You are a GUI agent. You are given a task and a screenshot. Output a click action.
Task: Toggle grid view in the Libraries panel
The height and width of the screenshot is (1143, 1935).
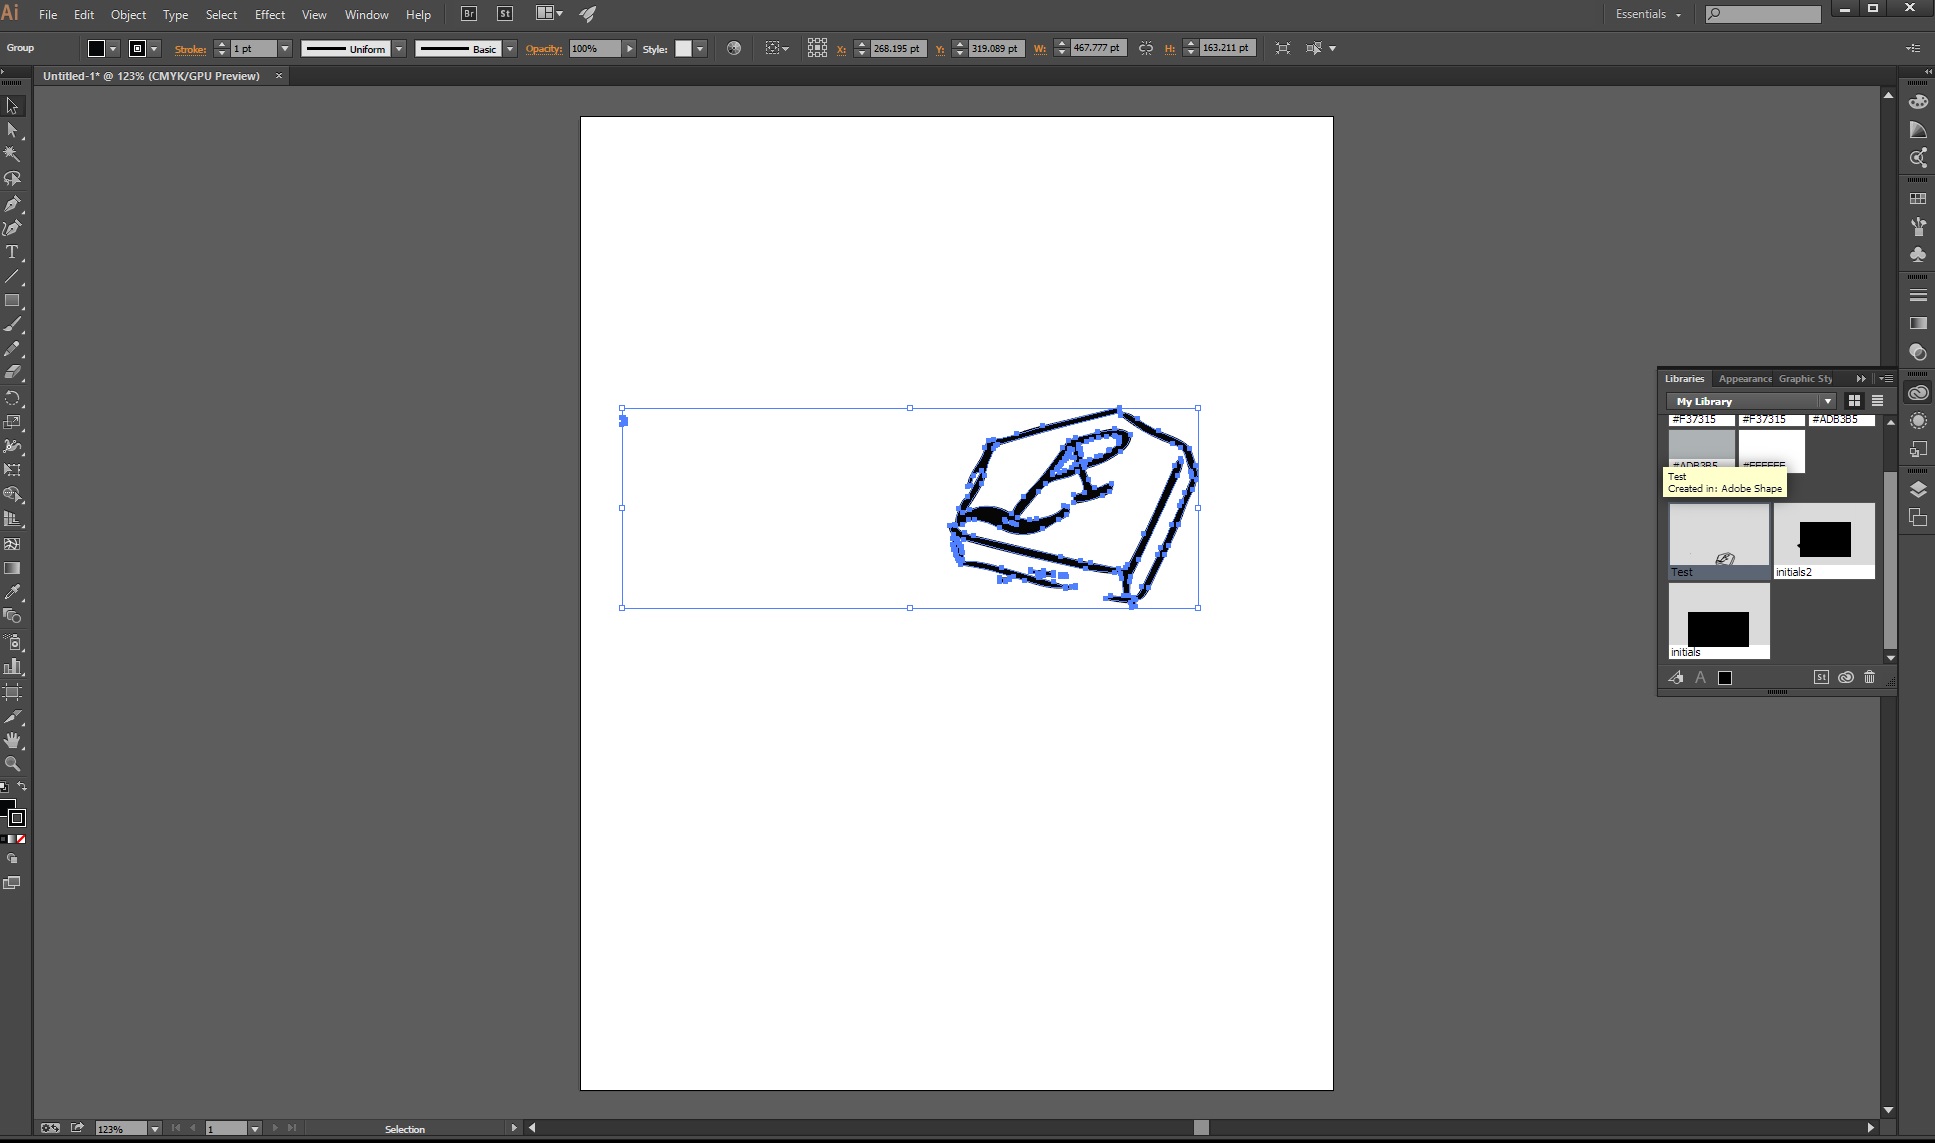1854,400
